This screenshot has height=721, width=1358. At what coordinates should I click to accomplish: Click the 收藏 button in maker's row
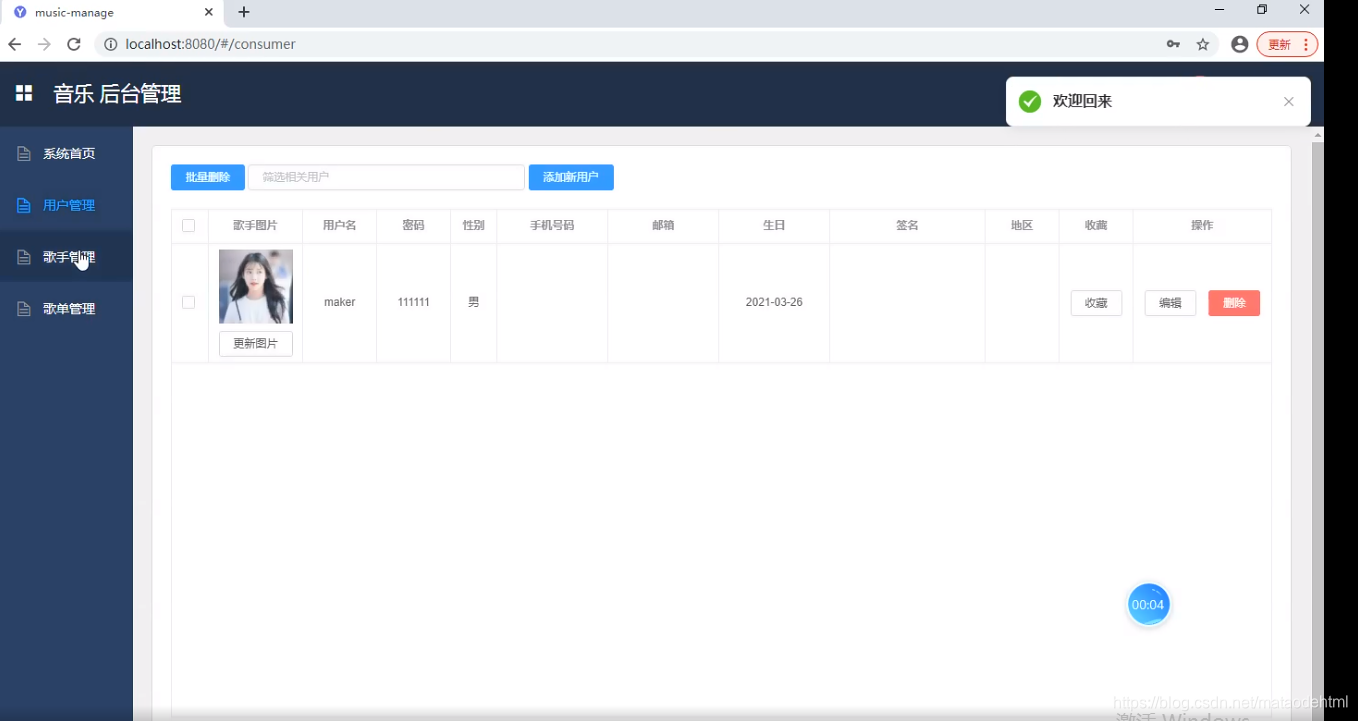click(x=1096, y=303)
